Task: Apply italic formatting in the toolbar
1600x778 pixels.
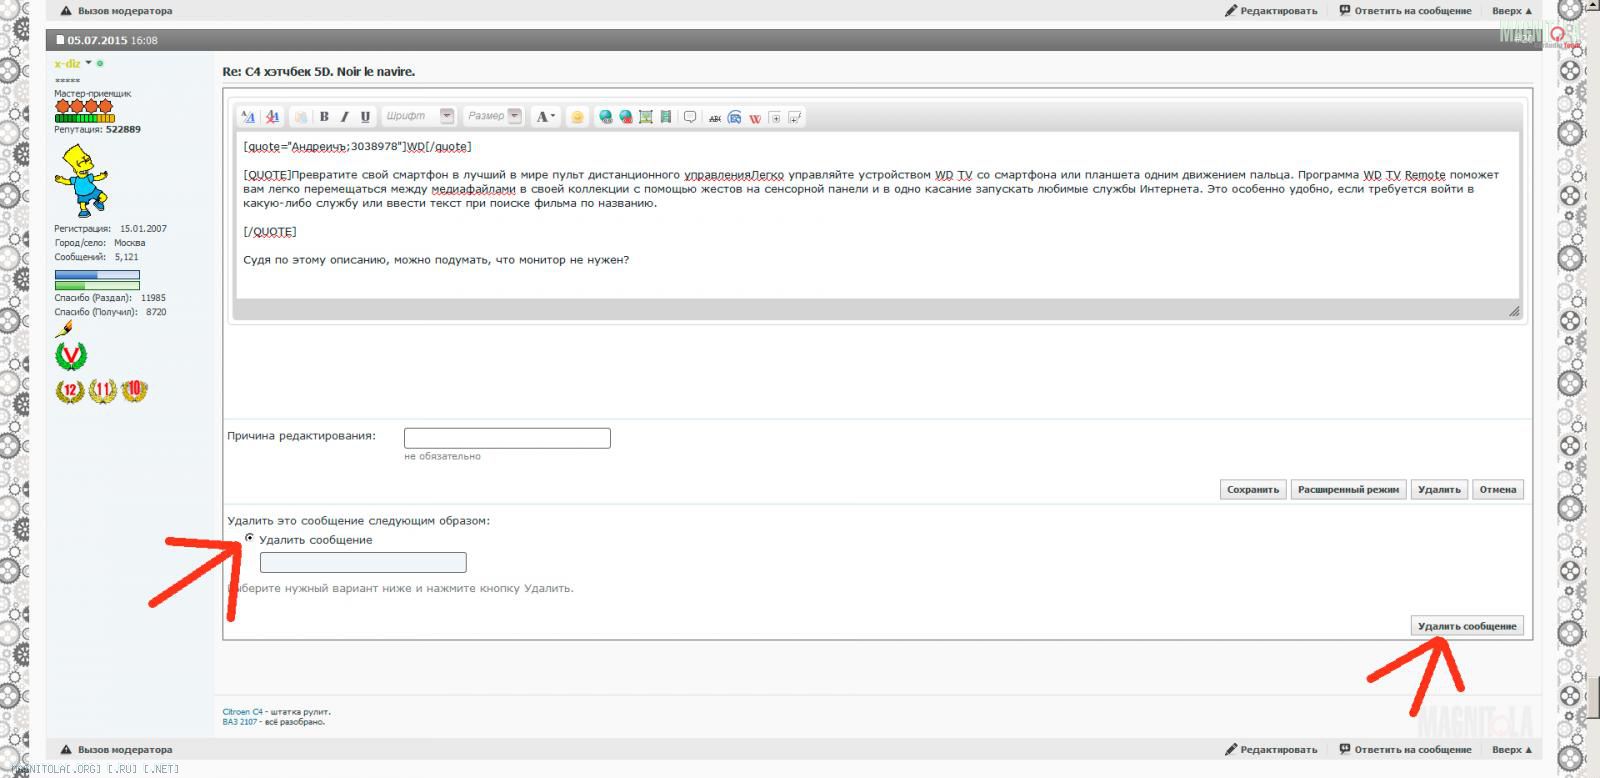Action: tap(345, 117)
